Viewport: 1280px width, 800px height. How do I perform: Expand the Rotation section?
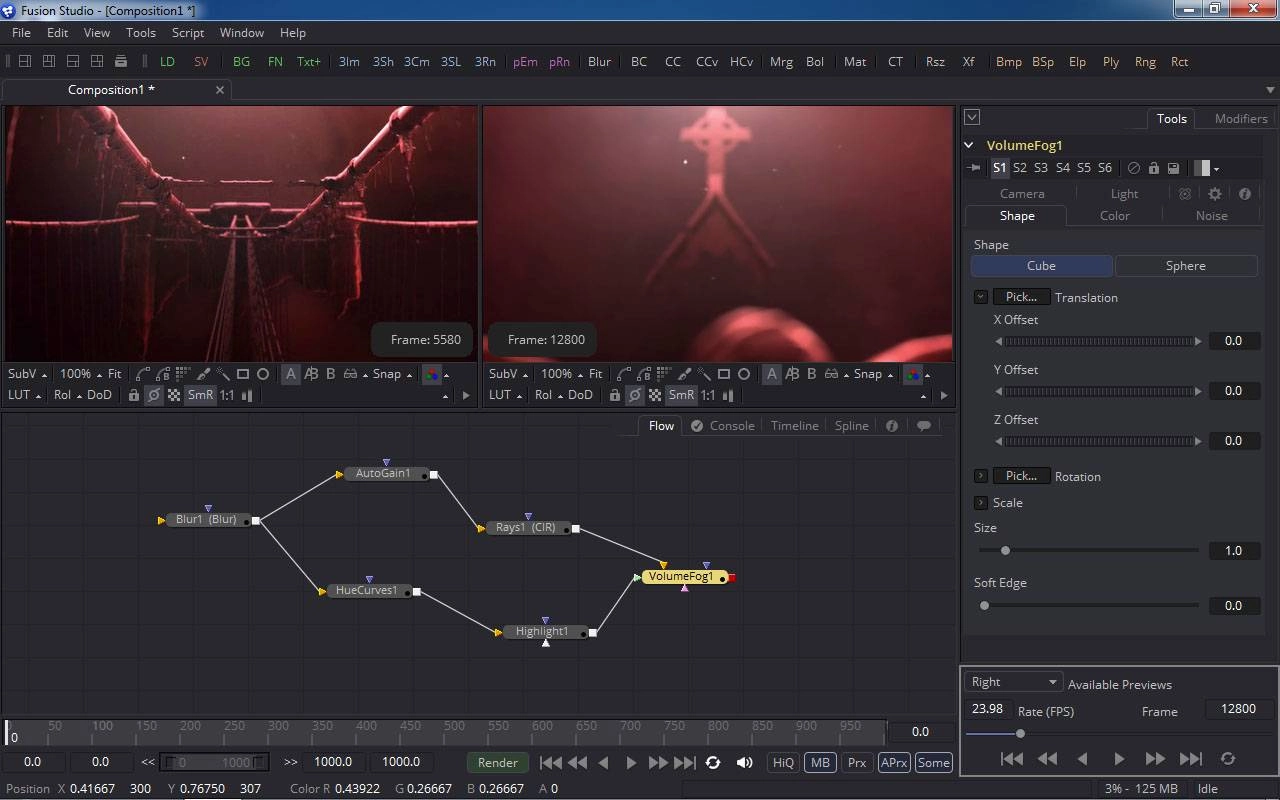(981, 476)
